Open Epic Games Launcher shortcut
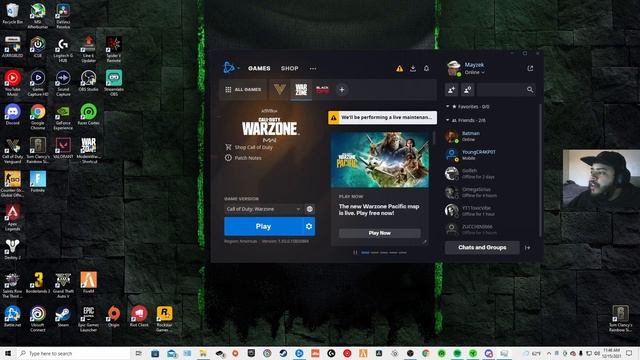The width and height of the screenshot is (640, 360). [88, 319]
